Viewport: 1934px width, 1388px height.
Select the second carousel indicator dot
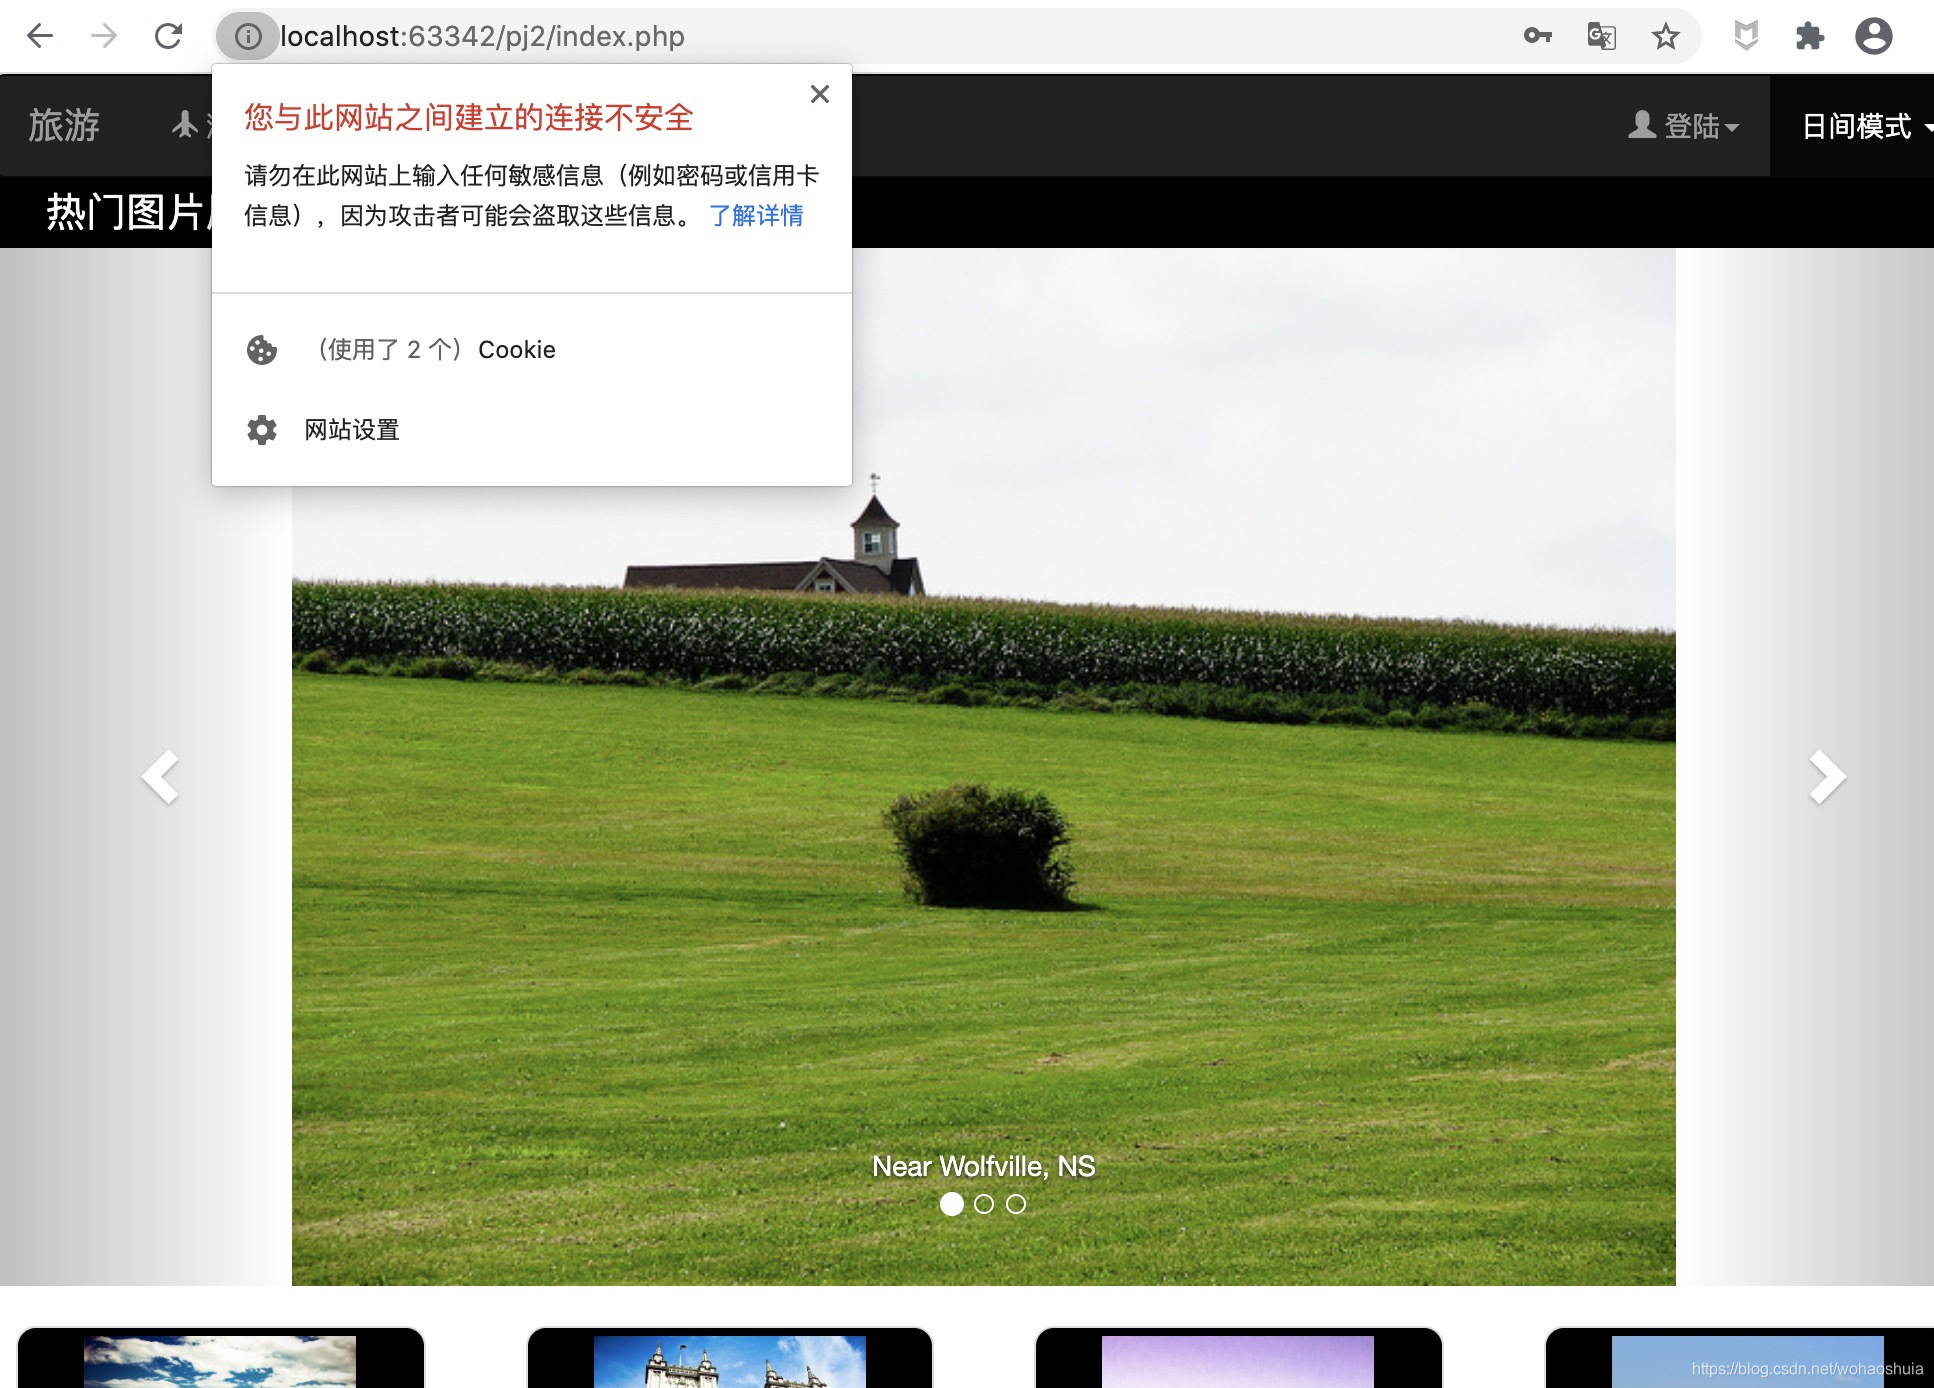[x=984, y=1204]
